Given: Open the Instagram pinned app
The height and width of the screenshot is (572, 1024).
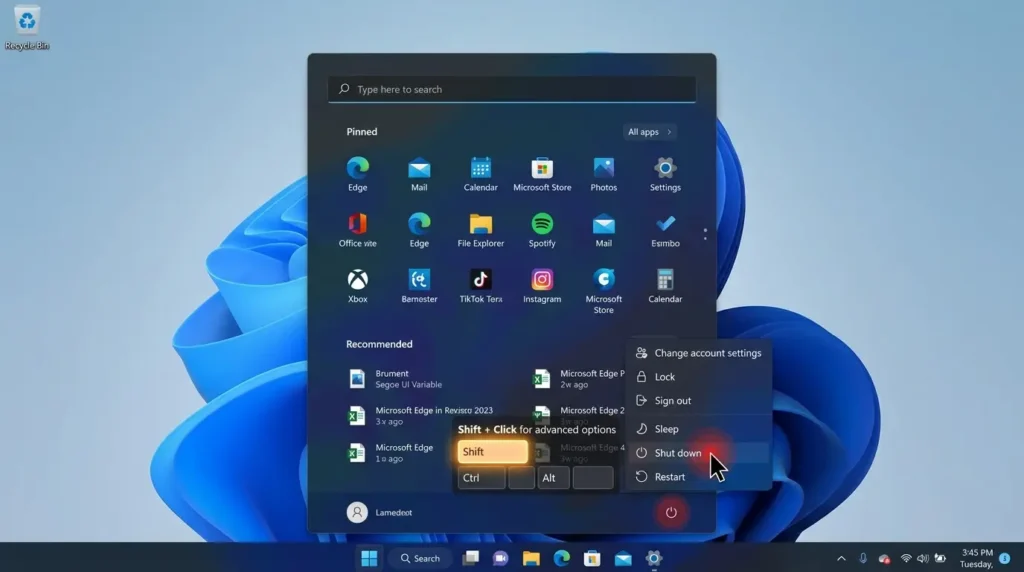Looking at the screenshot, I should pos(542,286).
